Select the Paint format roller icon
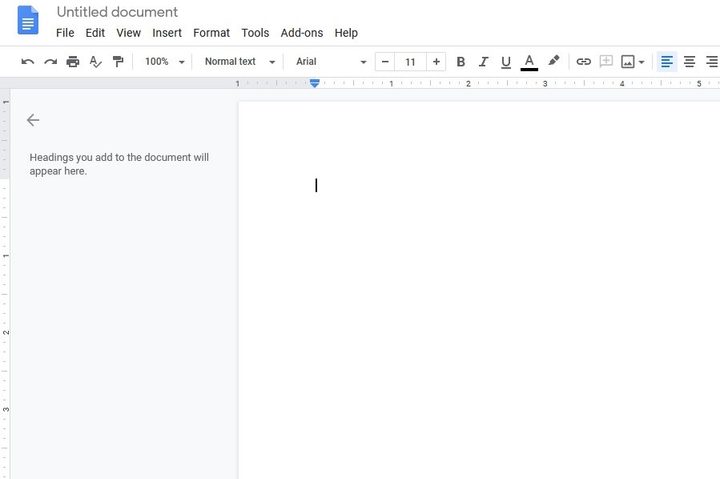Screen dimensions: 720x479 (x=118, y=62)
